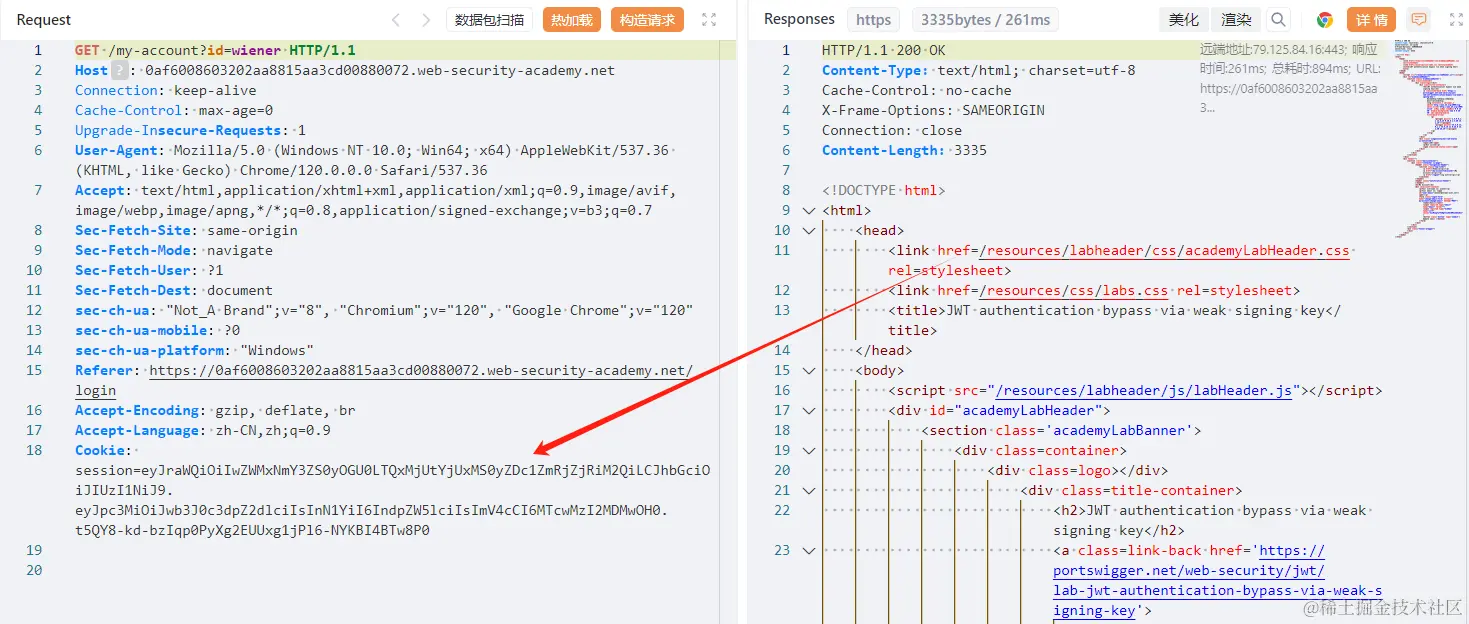
Task: Click the Host header value
Action: tap(380, 70)
